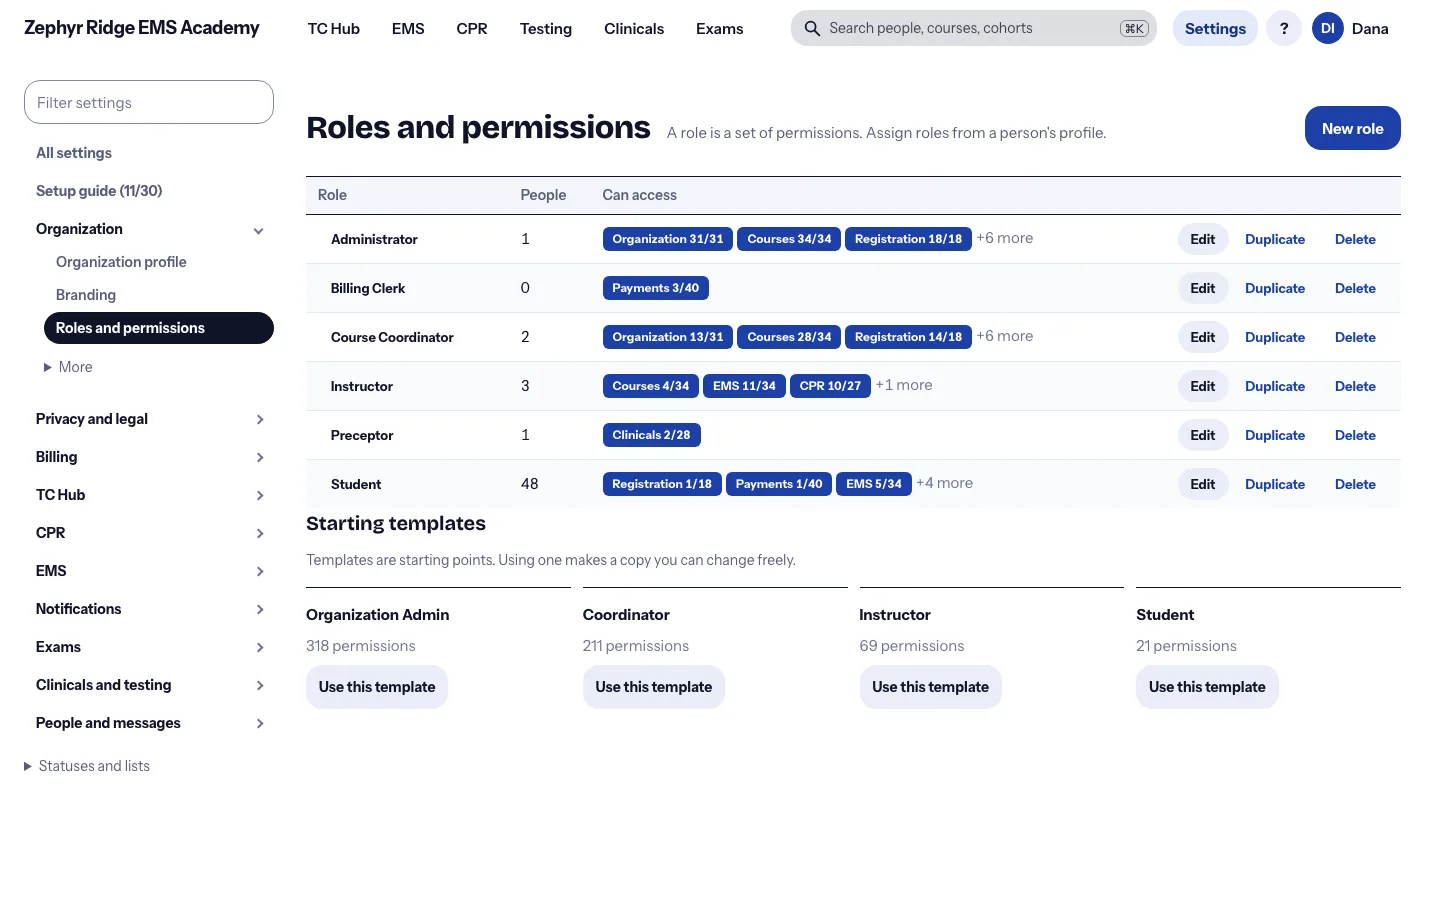This screenshot has width=1440, height=900.
Task: Expand the More disclosure under Organization
Action: 68,367
